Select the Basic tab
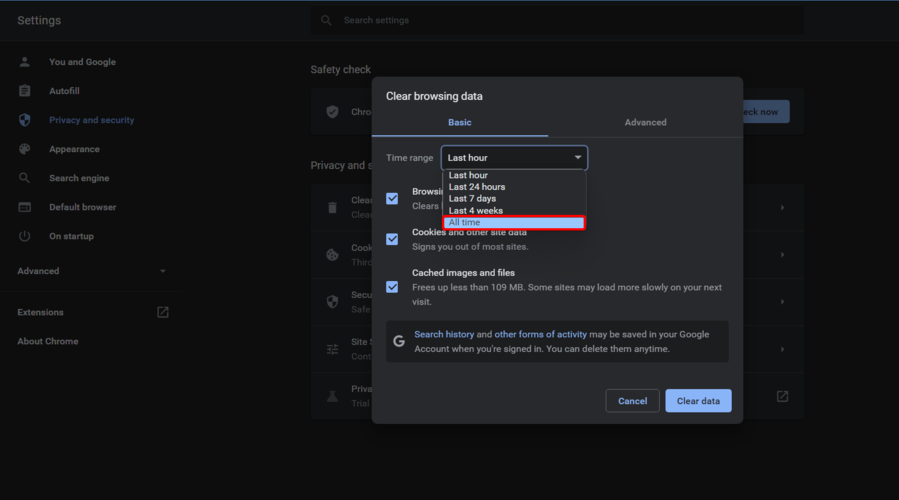 point(459,122)
